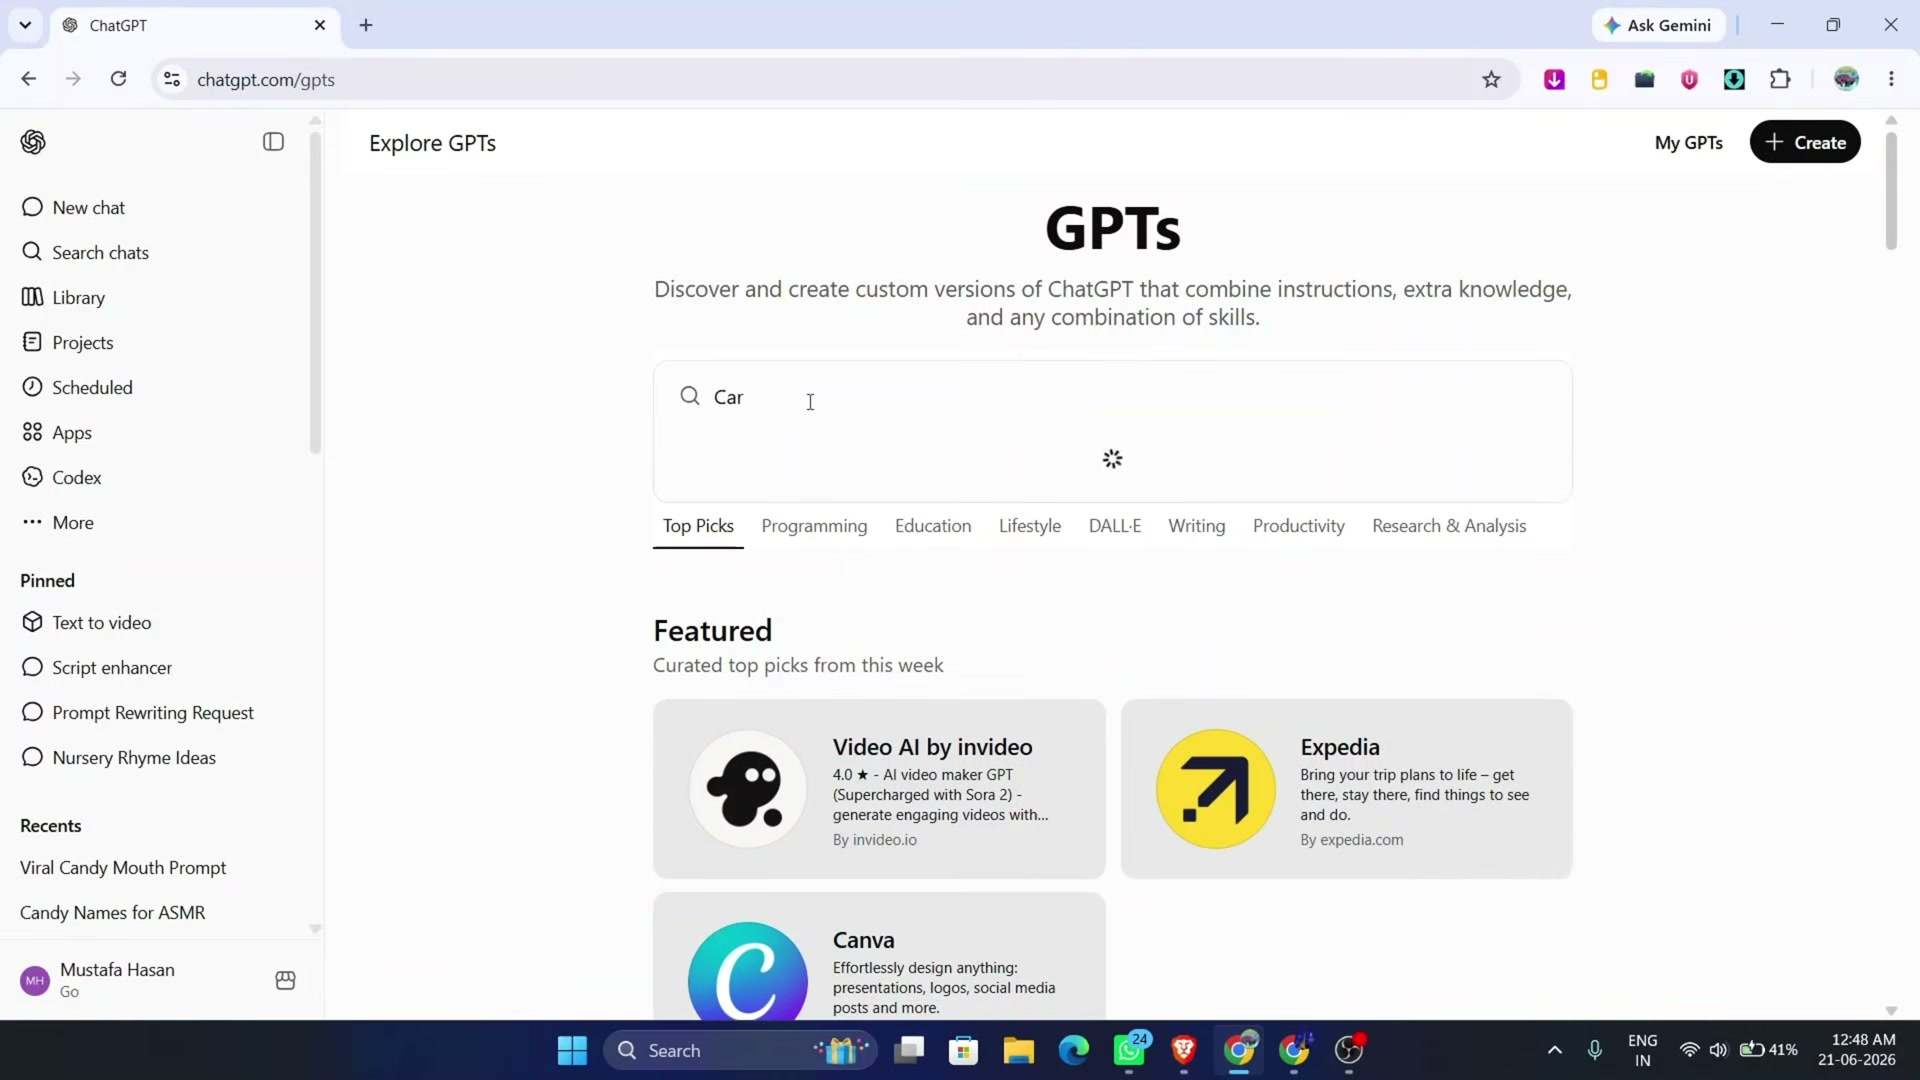The height and width of the screenshot is (1080, 1920).
Task: Launch Microsoft Edge from the taskbar
Action: coord(1073,1050)
